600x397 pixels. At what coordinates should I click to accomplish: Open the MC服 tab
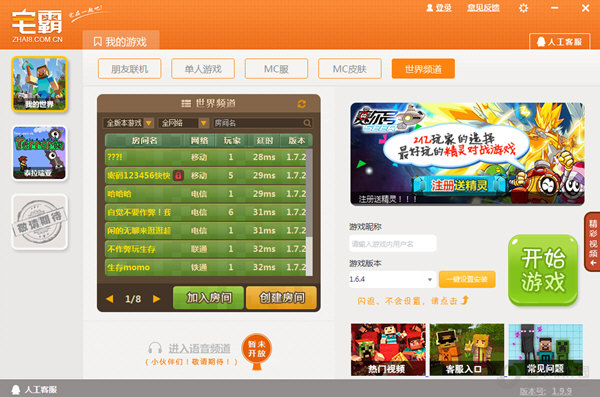(x=276, y=69)
